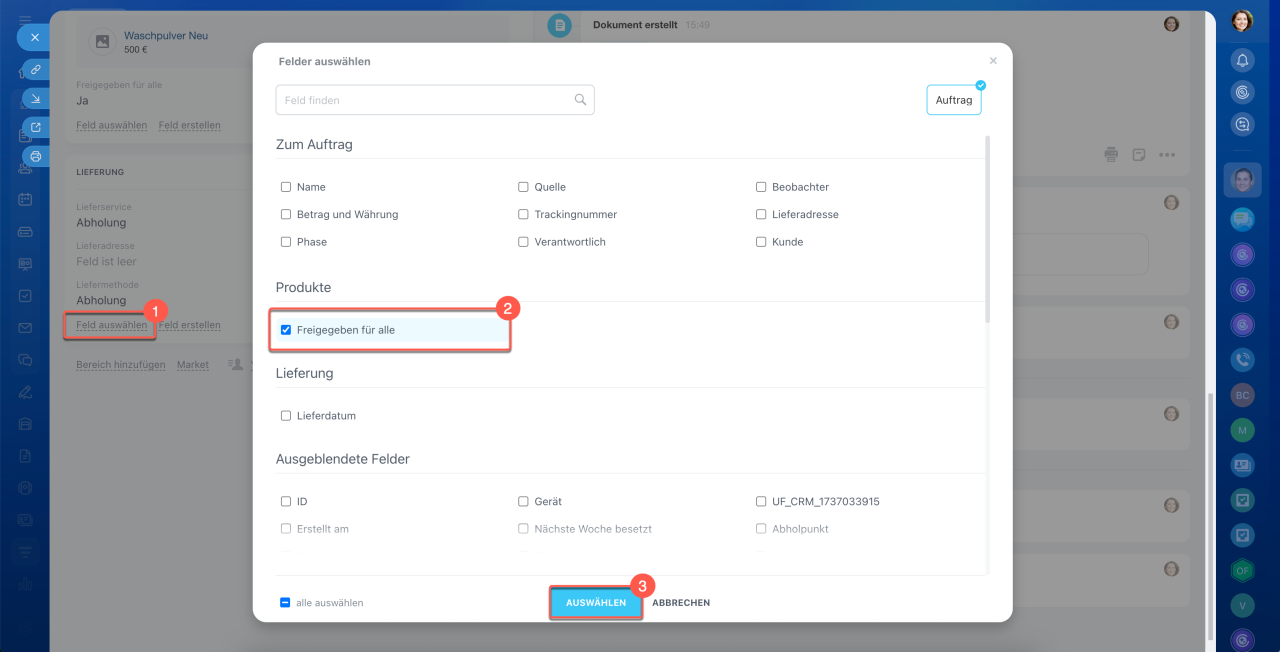
Task: Click the CoPilot spiral icon under the bell
Action: pyautogui.click(x=1242, y=92)
